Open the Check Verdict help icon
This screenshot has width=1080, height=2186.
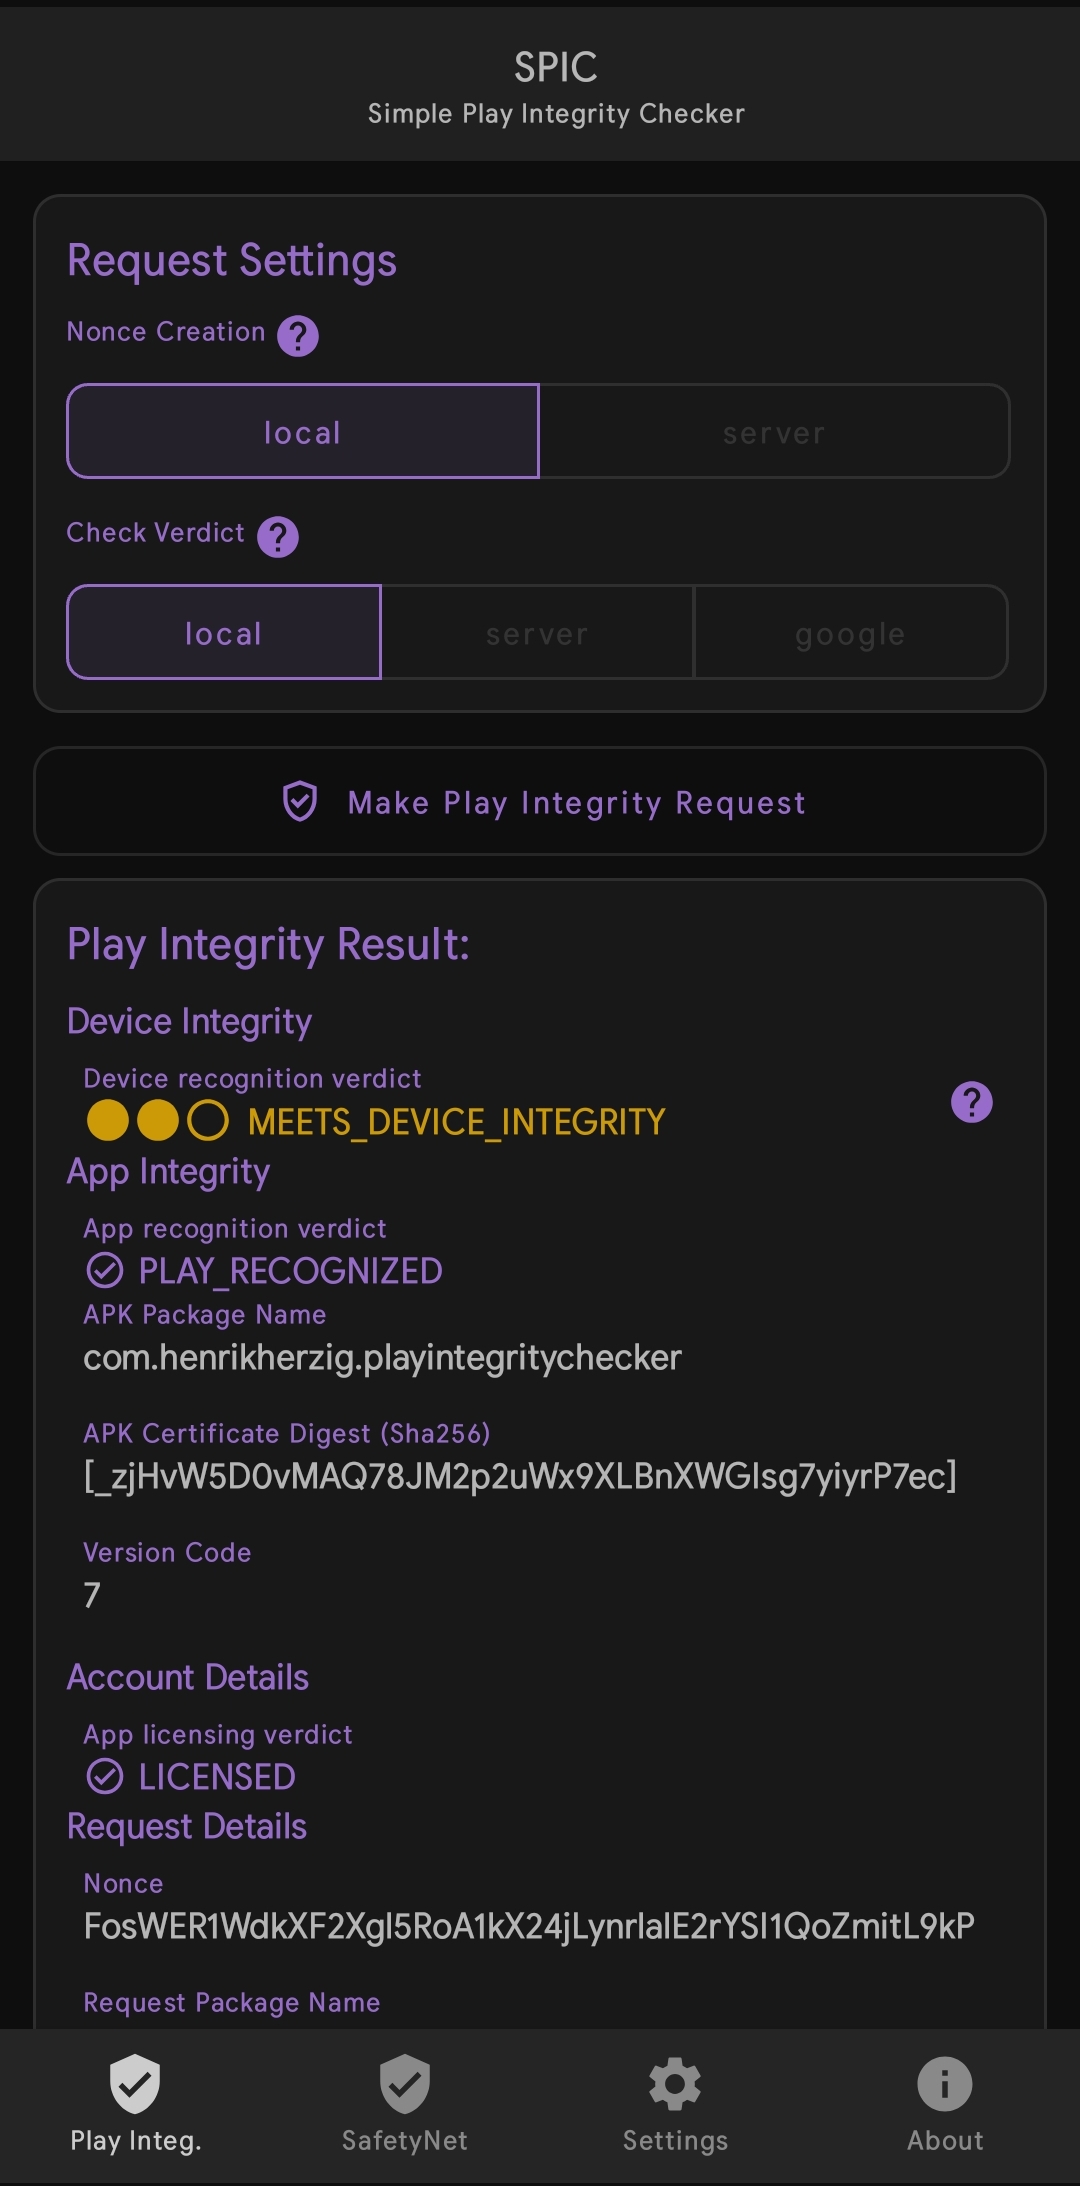click(278, 536)
